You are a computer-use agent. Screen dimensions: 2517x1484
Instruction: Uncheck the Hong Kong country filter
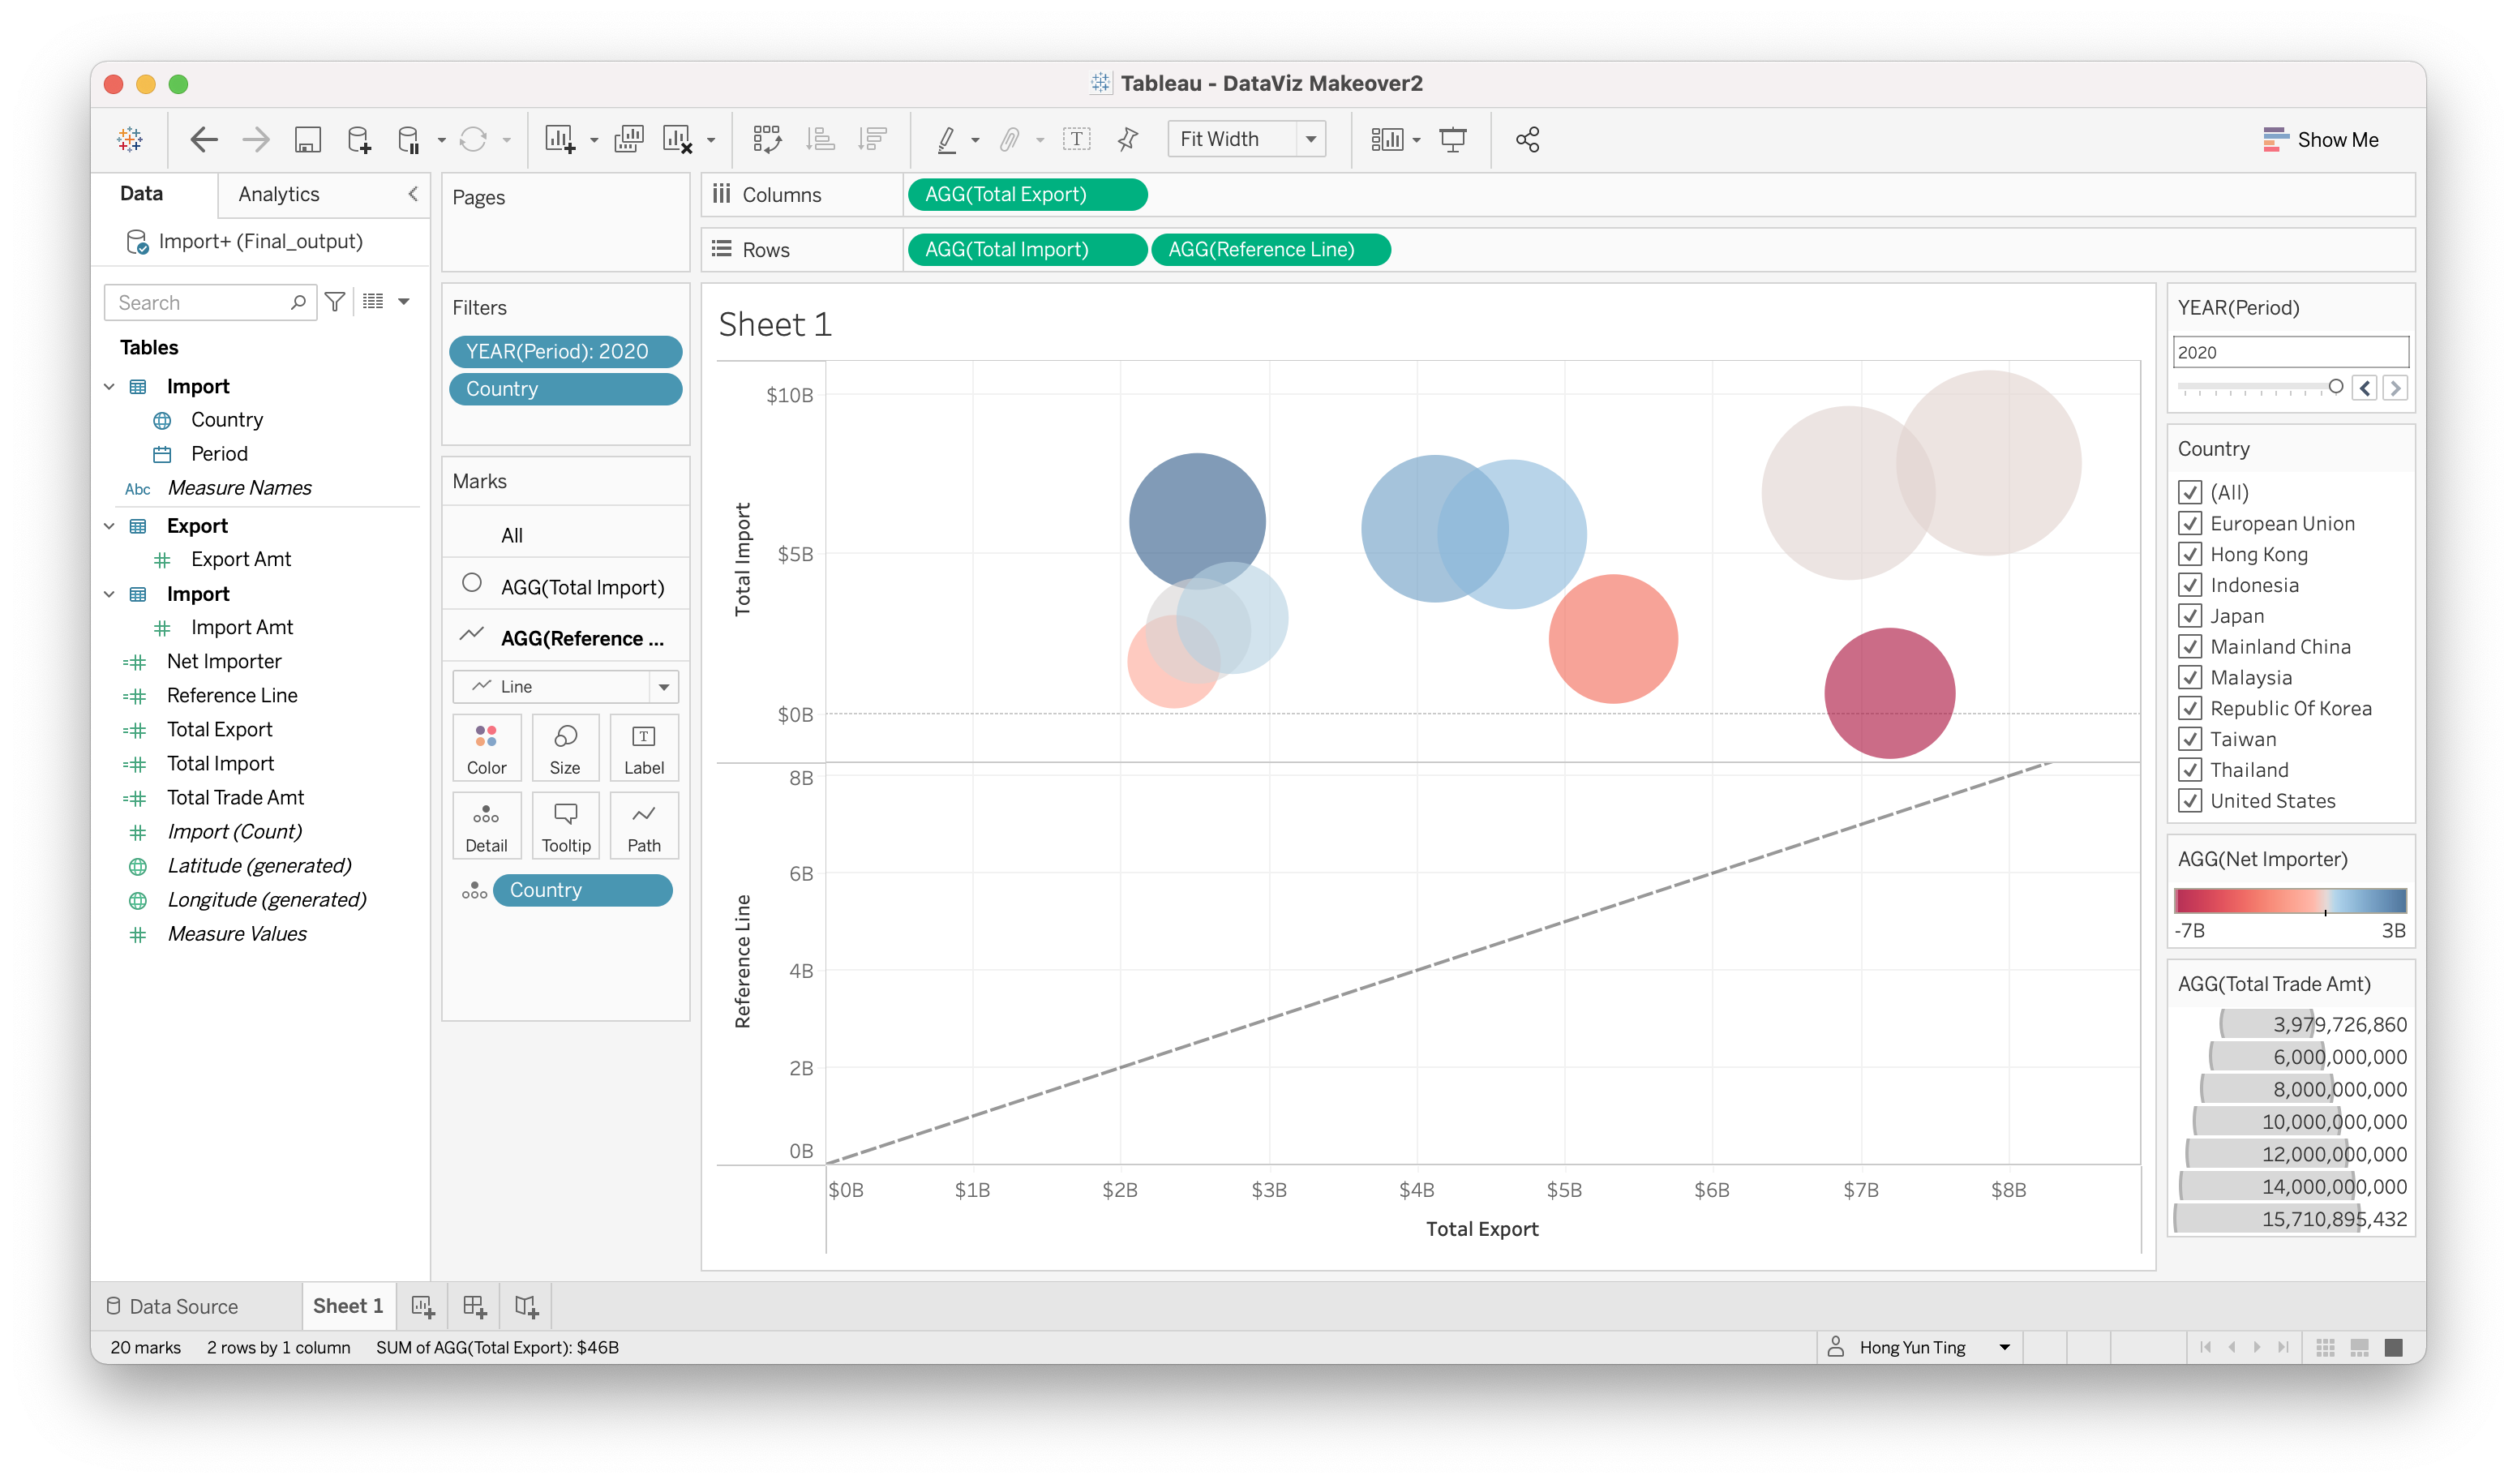coord(2190,555)
